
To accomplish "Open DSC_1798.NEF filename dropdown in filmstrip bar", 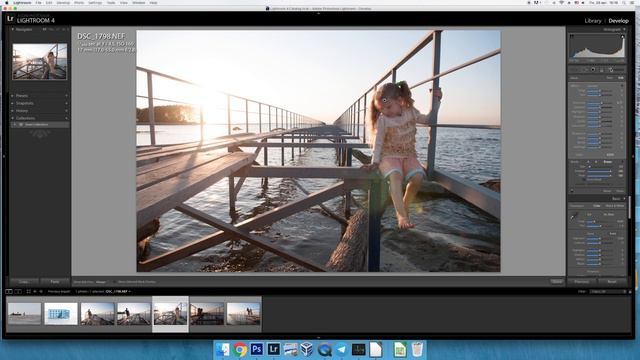I will [x=118, y=291].
